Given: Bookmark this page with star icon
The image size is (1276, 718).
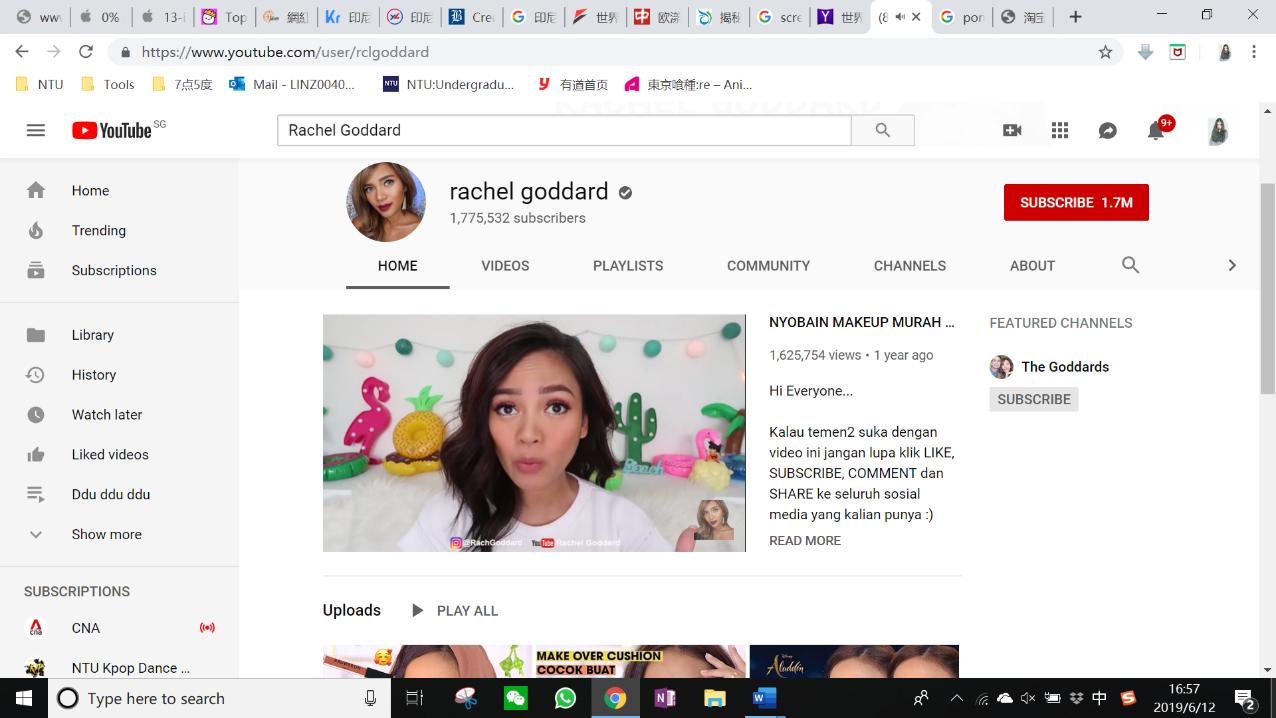Looking at the screenshot, I should pos(1105,52).
